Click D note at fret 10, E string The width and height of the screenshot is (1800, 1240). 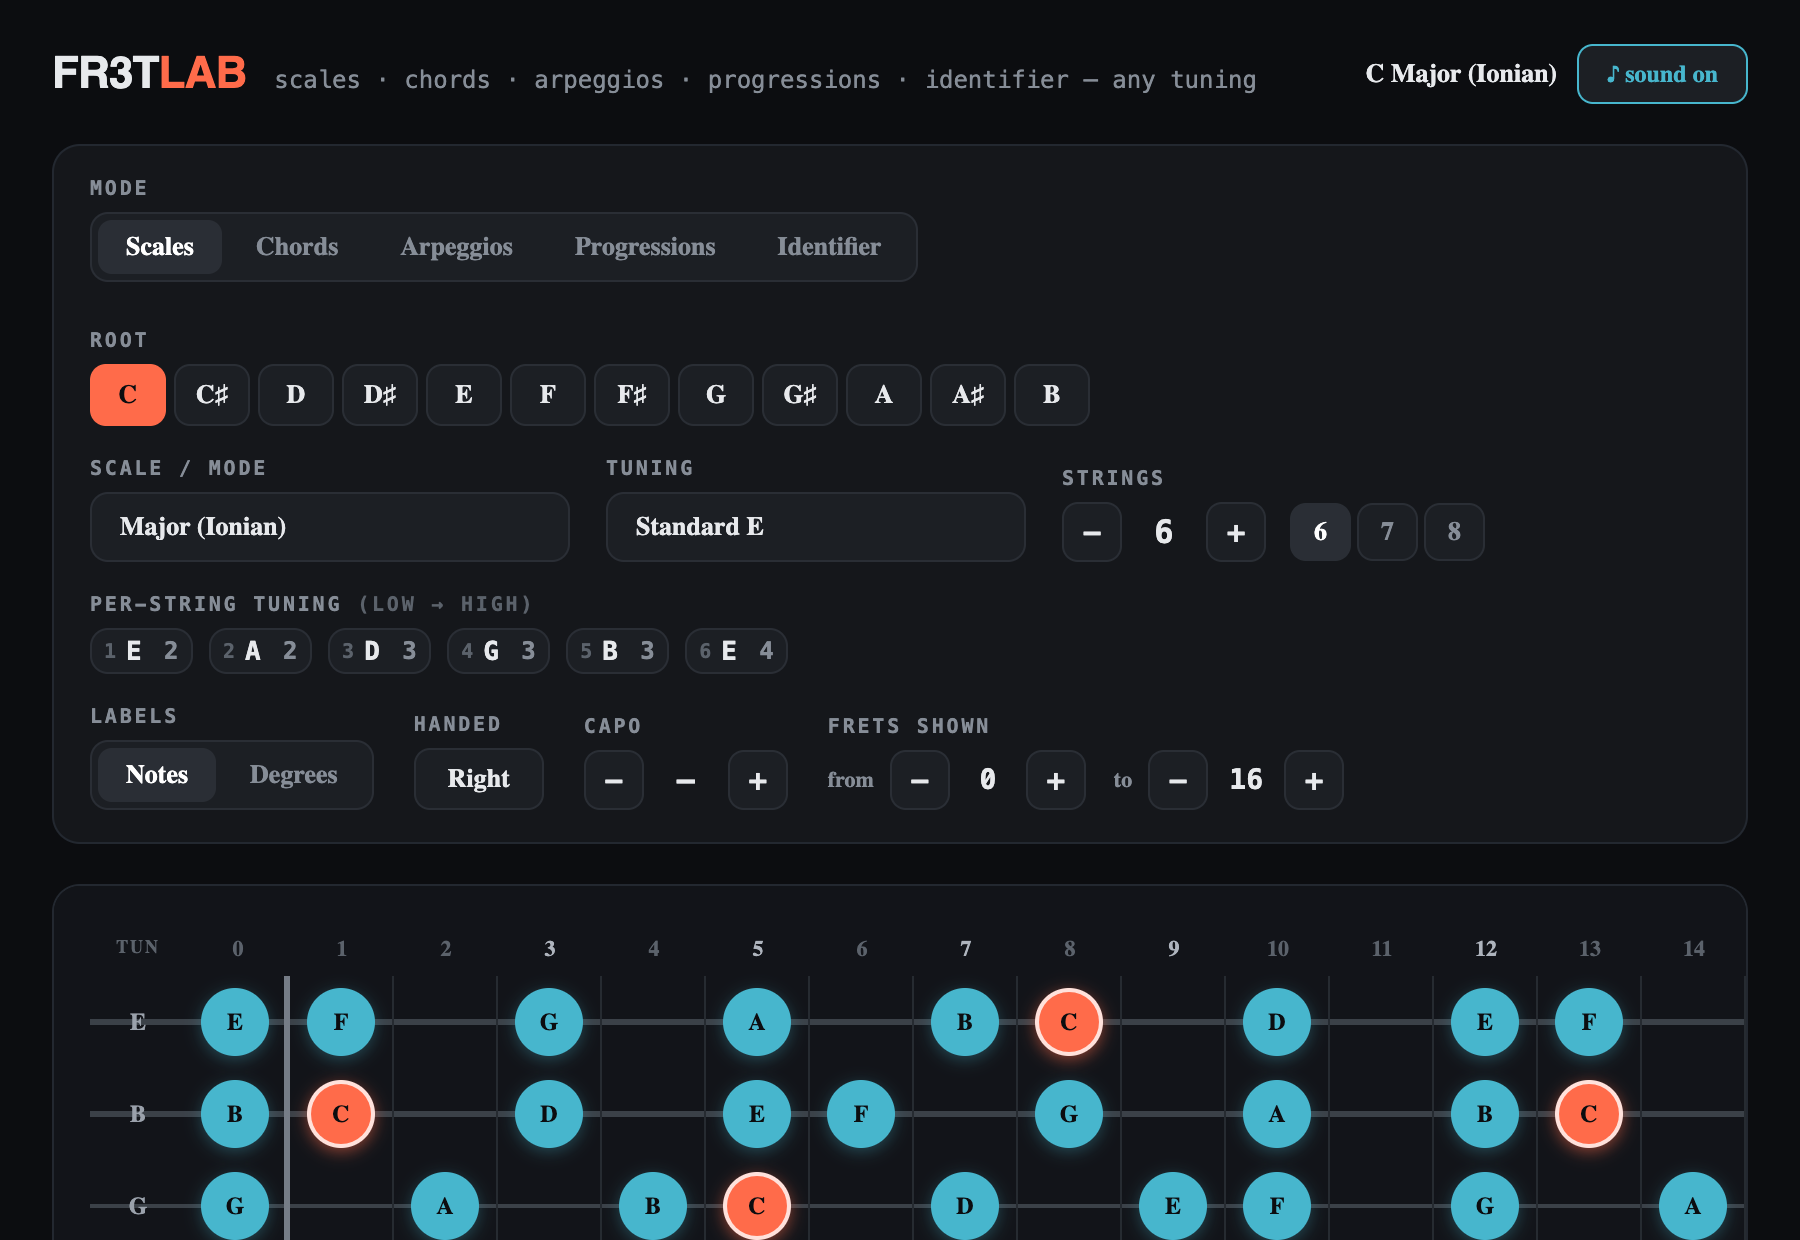(1277, 1022)
